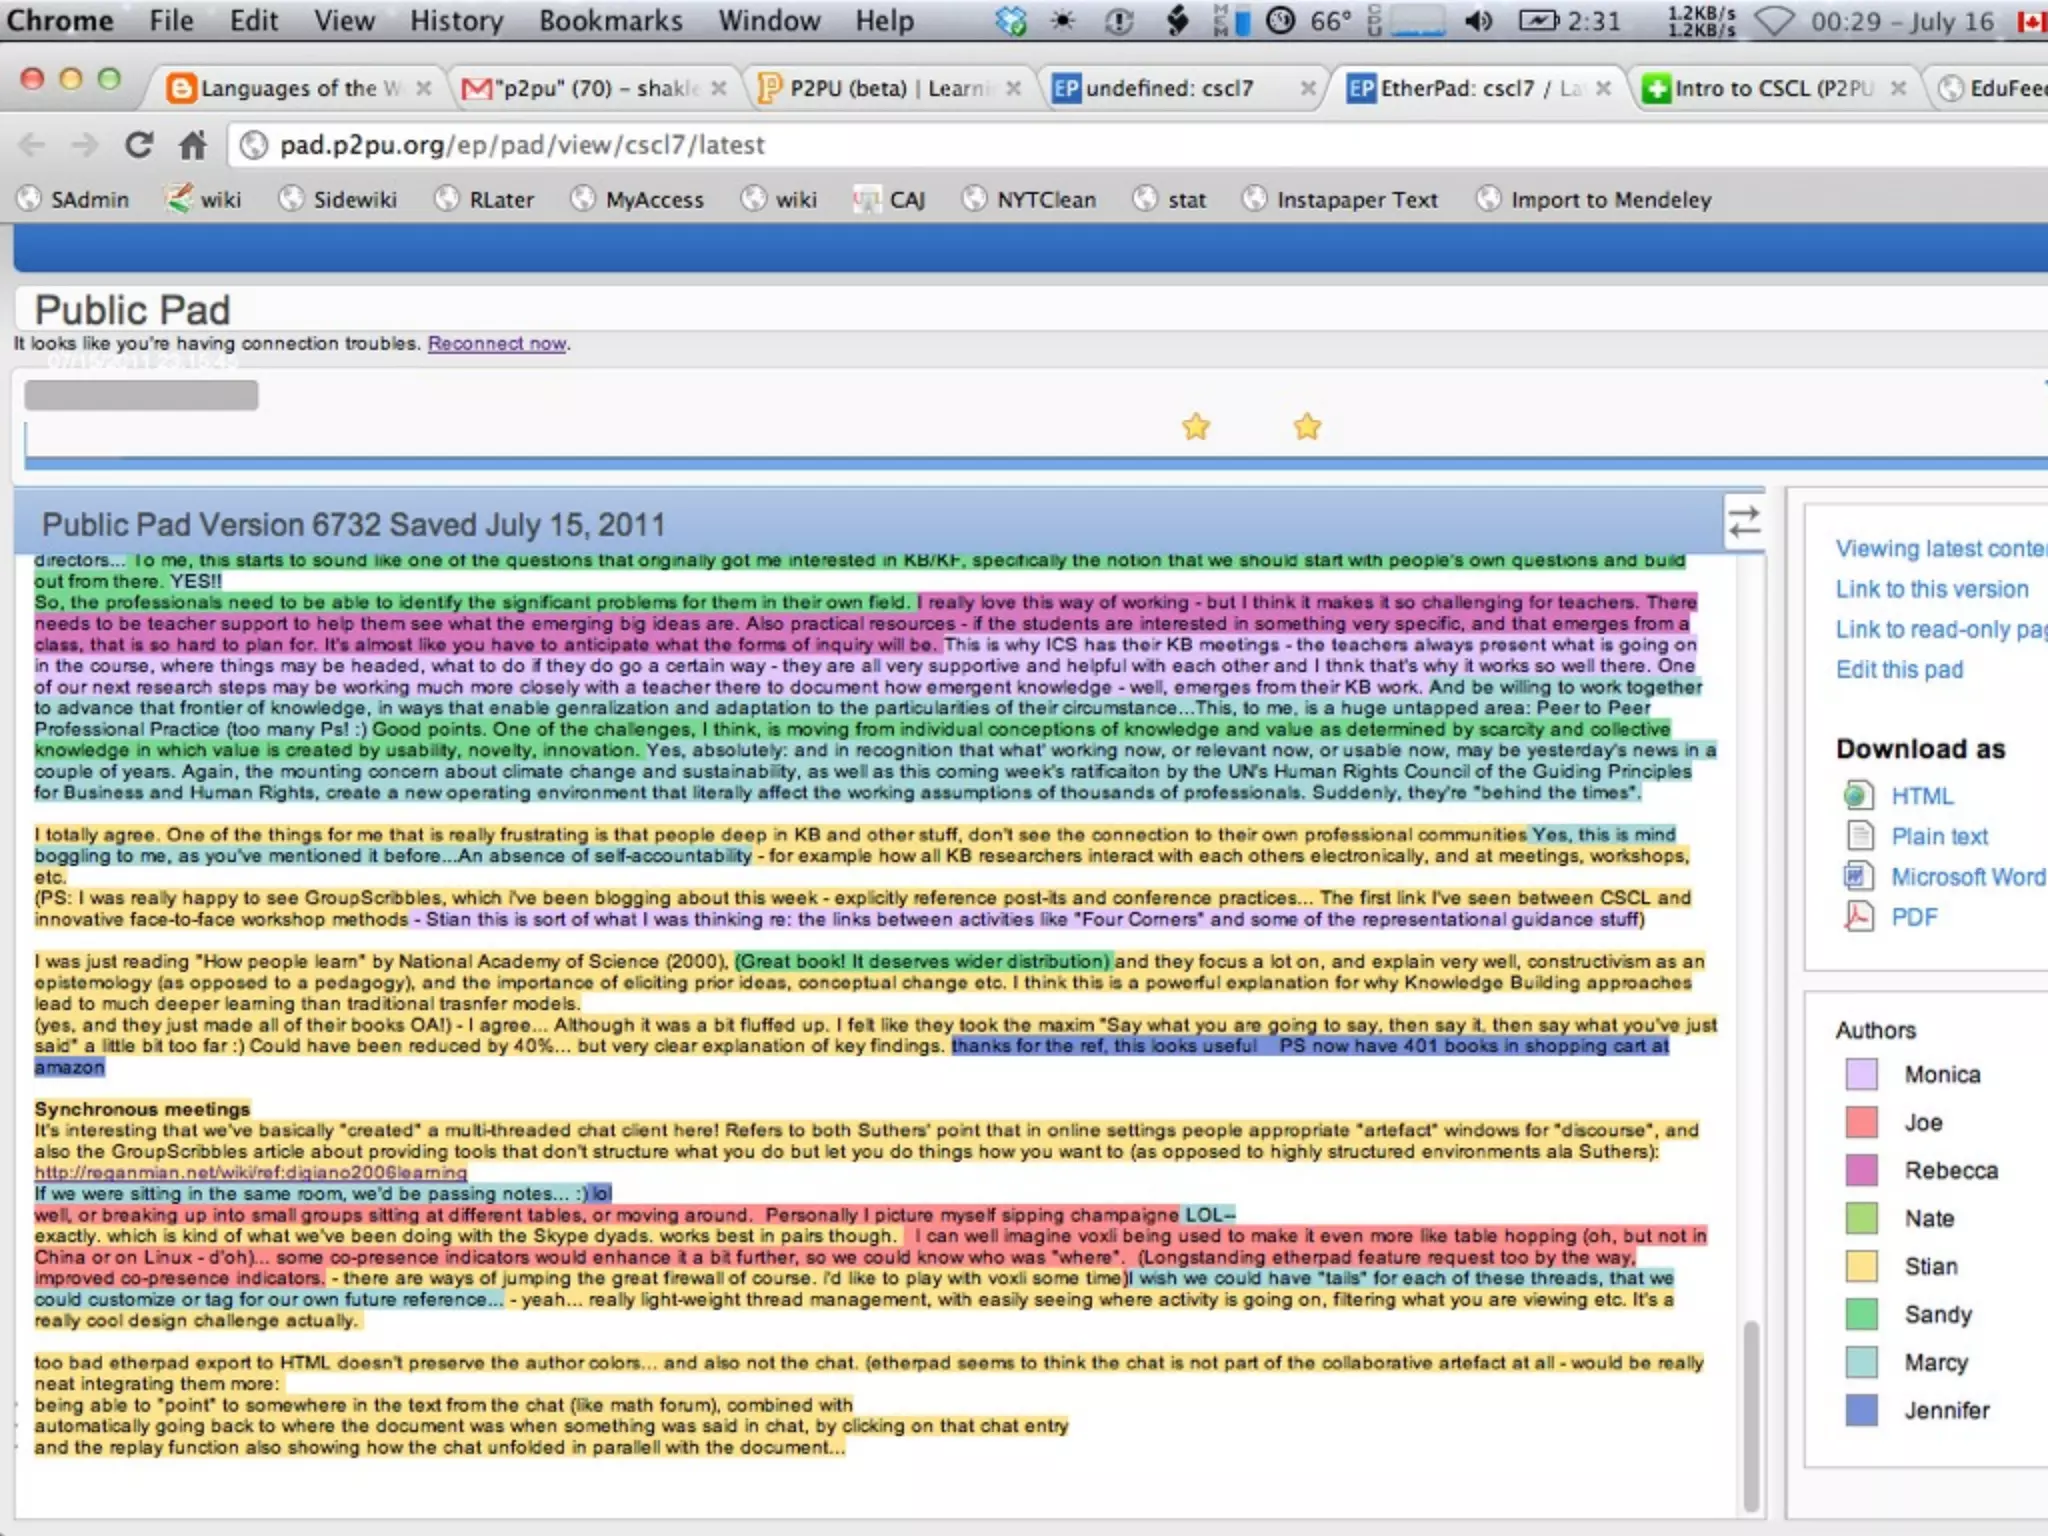Image resolution: width=2048 pixels, height=1536 pixels.
Task: Click the second star on timeline
Action: (x=1307, y=428)
